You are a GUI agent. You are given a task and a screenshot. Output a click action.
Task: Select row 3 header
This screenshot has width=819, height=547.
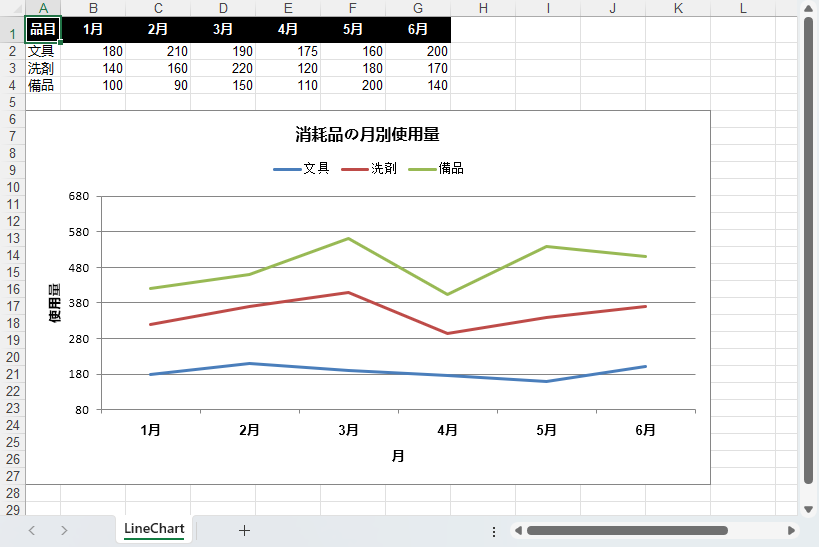[x=13, y=68]
